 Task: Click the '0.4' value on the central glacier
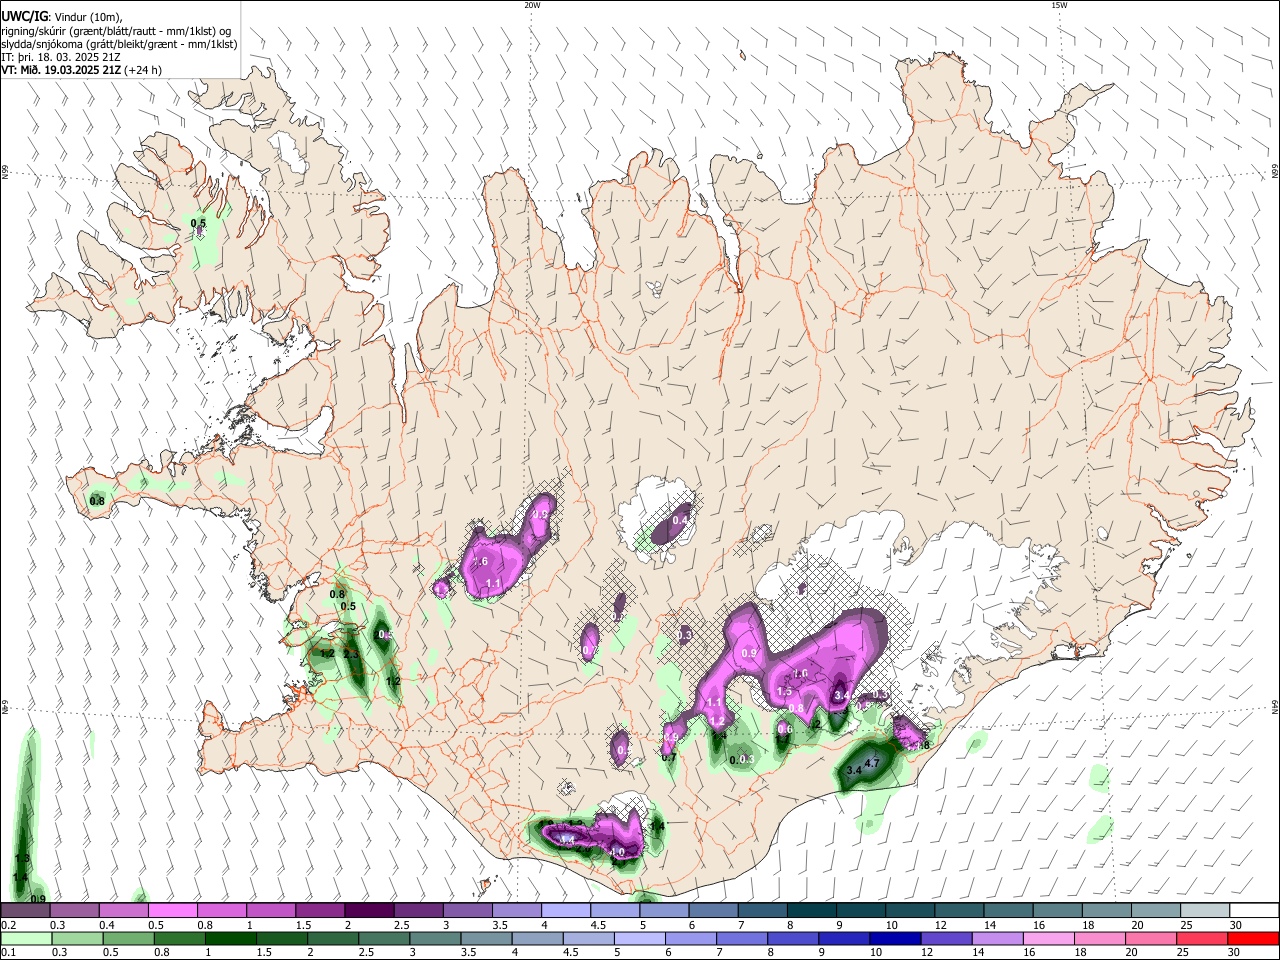click(x=680, y=521)
